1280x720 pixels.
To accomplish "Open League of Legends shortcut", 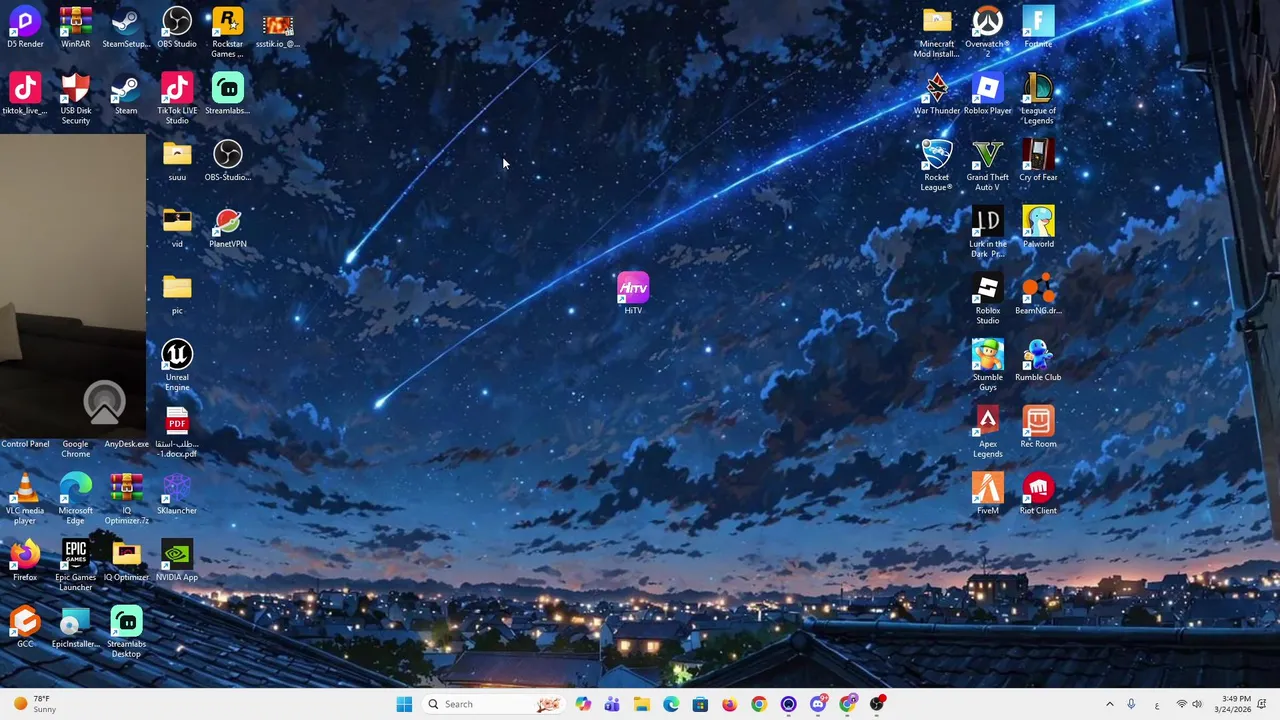I will pos(1038,99).
